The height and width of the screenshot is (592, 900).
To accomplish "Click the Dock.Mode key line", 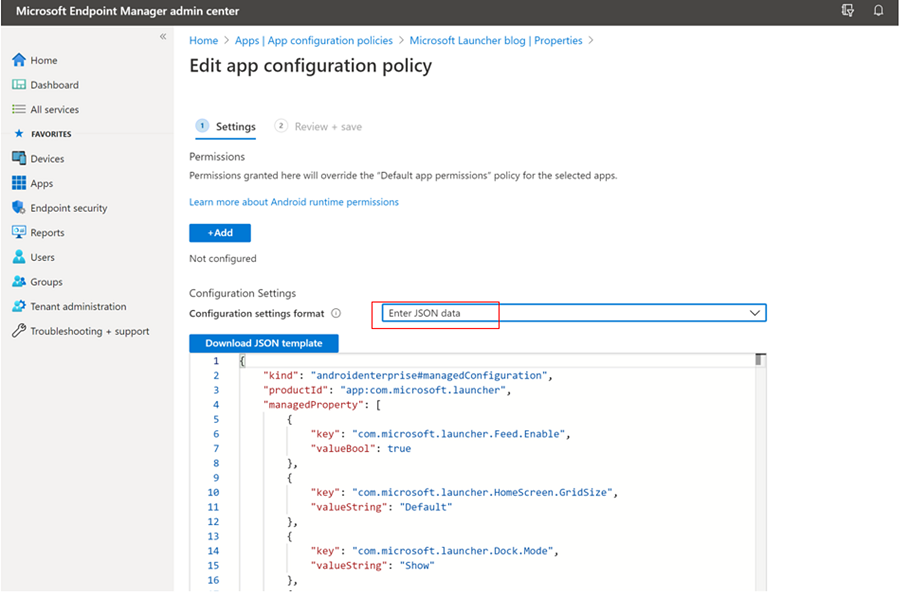I will pos(435,551).
